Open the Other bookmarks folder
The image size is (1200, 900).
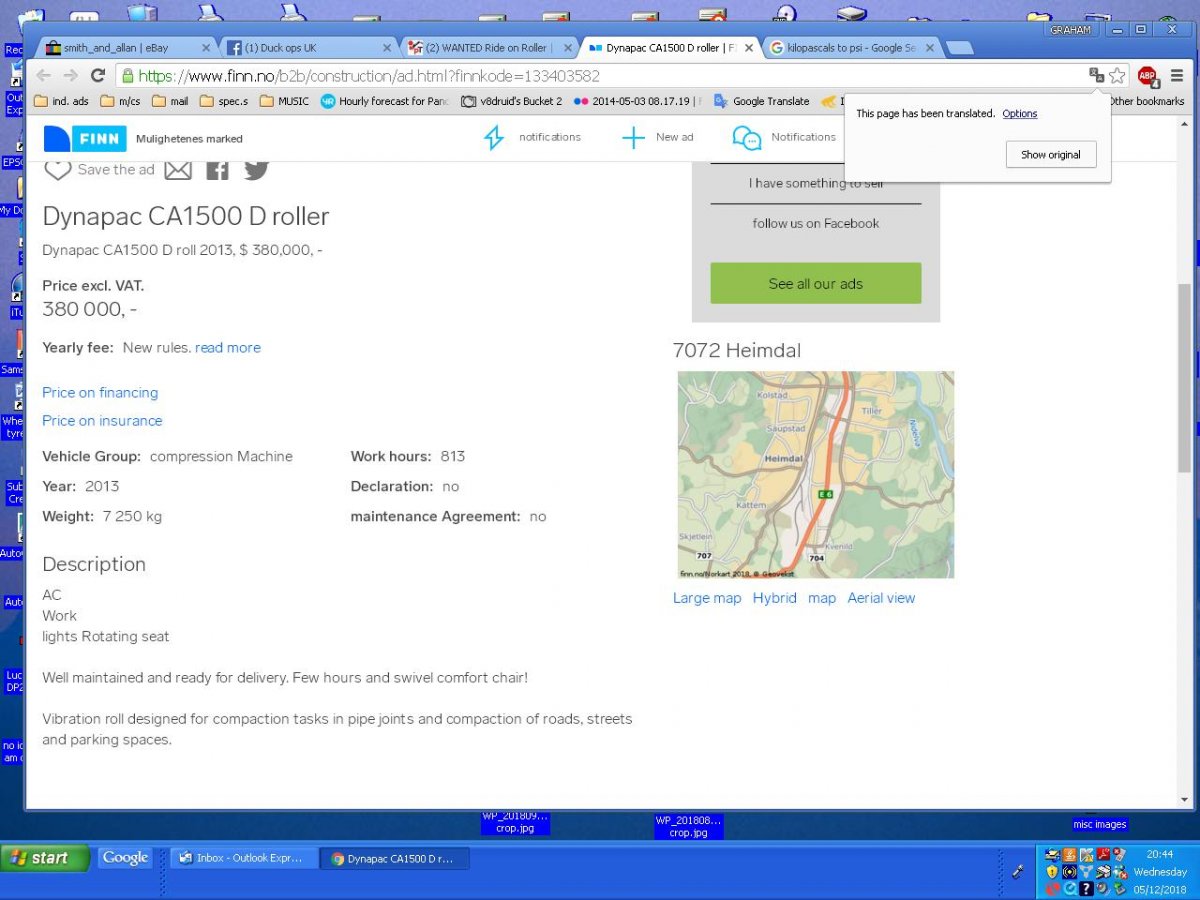pyautogui.click(x=1146, y=101)
